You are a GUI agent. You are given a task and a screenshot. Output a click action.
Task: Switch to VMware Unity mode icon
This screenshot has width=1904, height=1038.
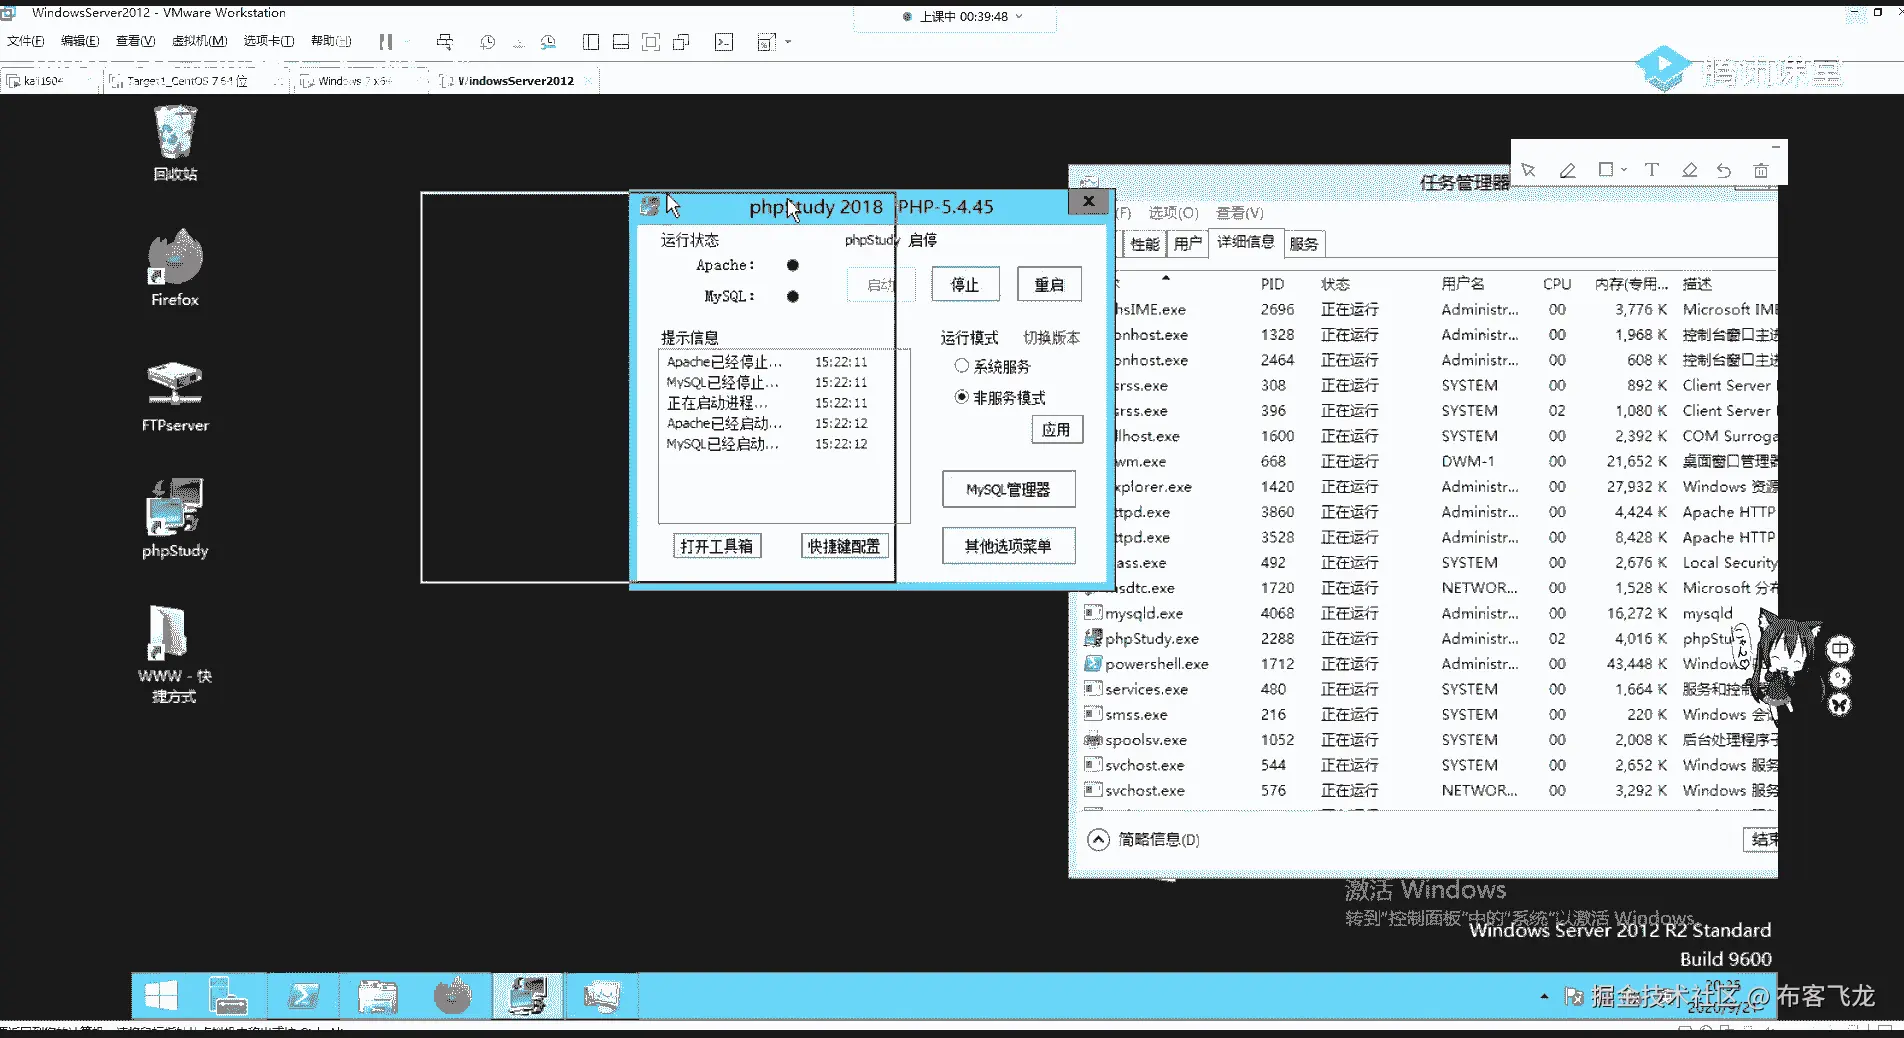pyautogui.click(x=682, y=42)
